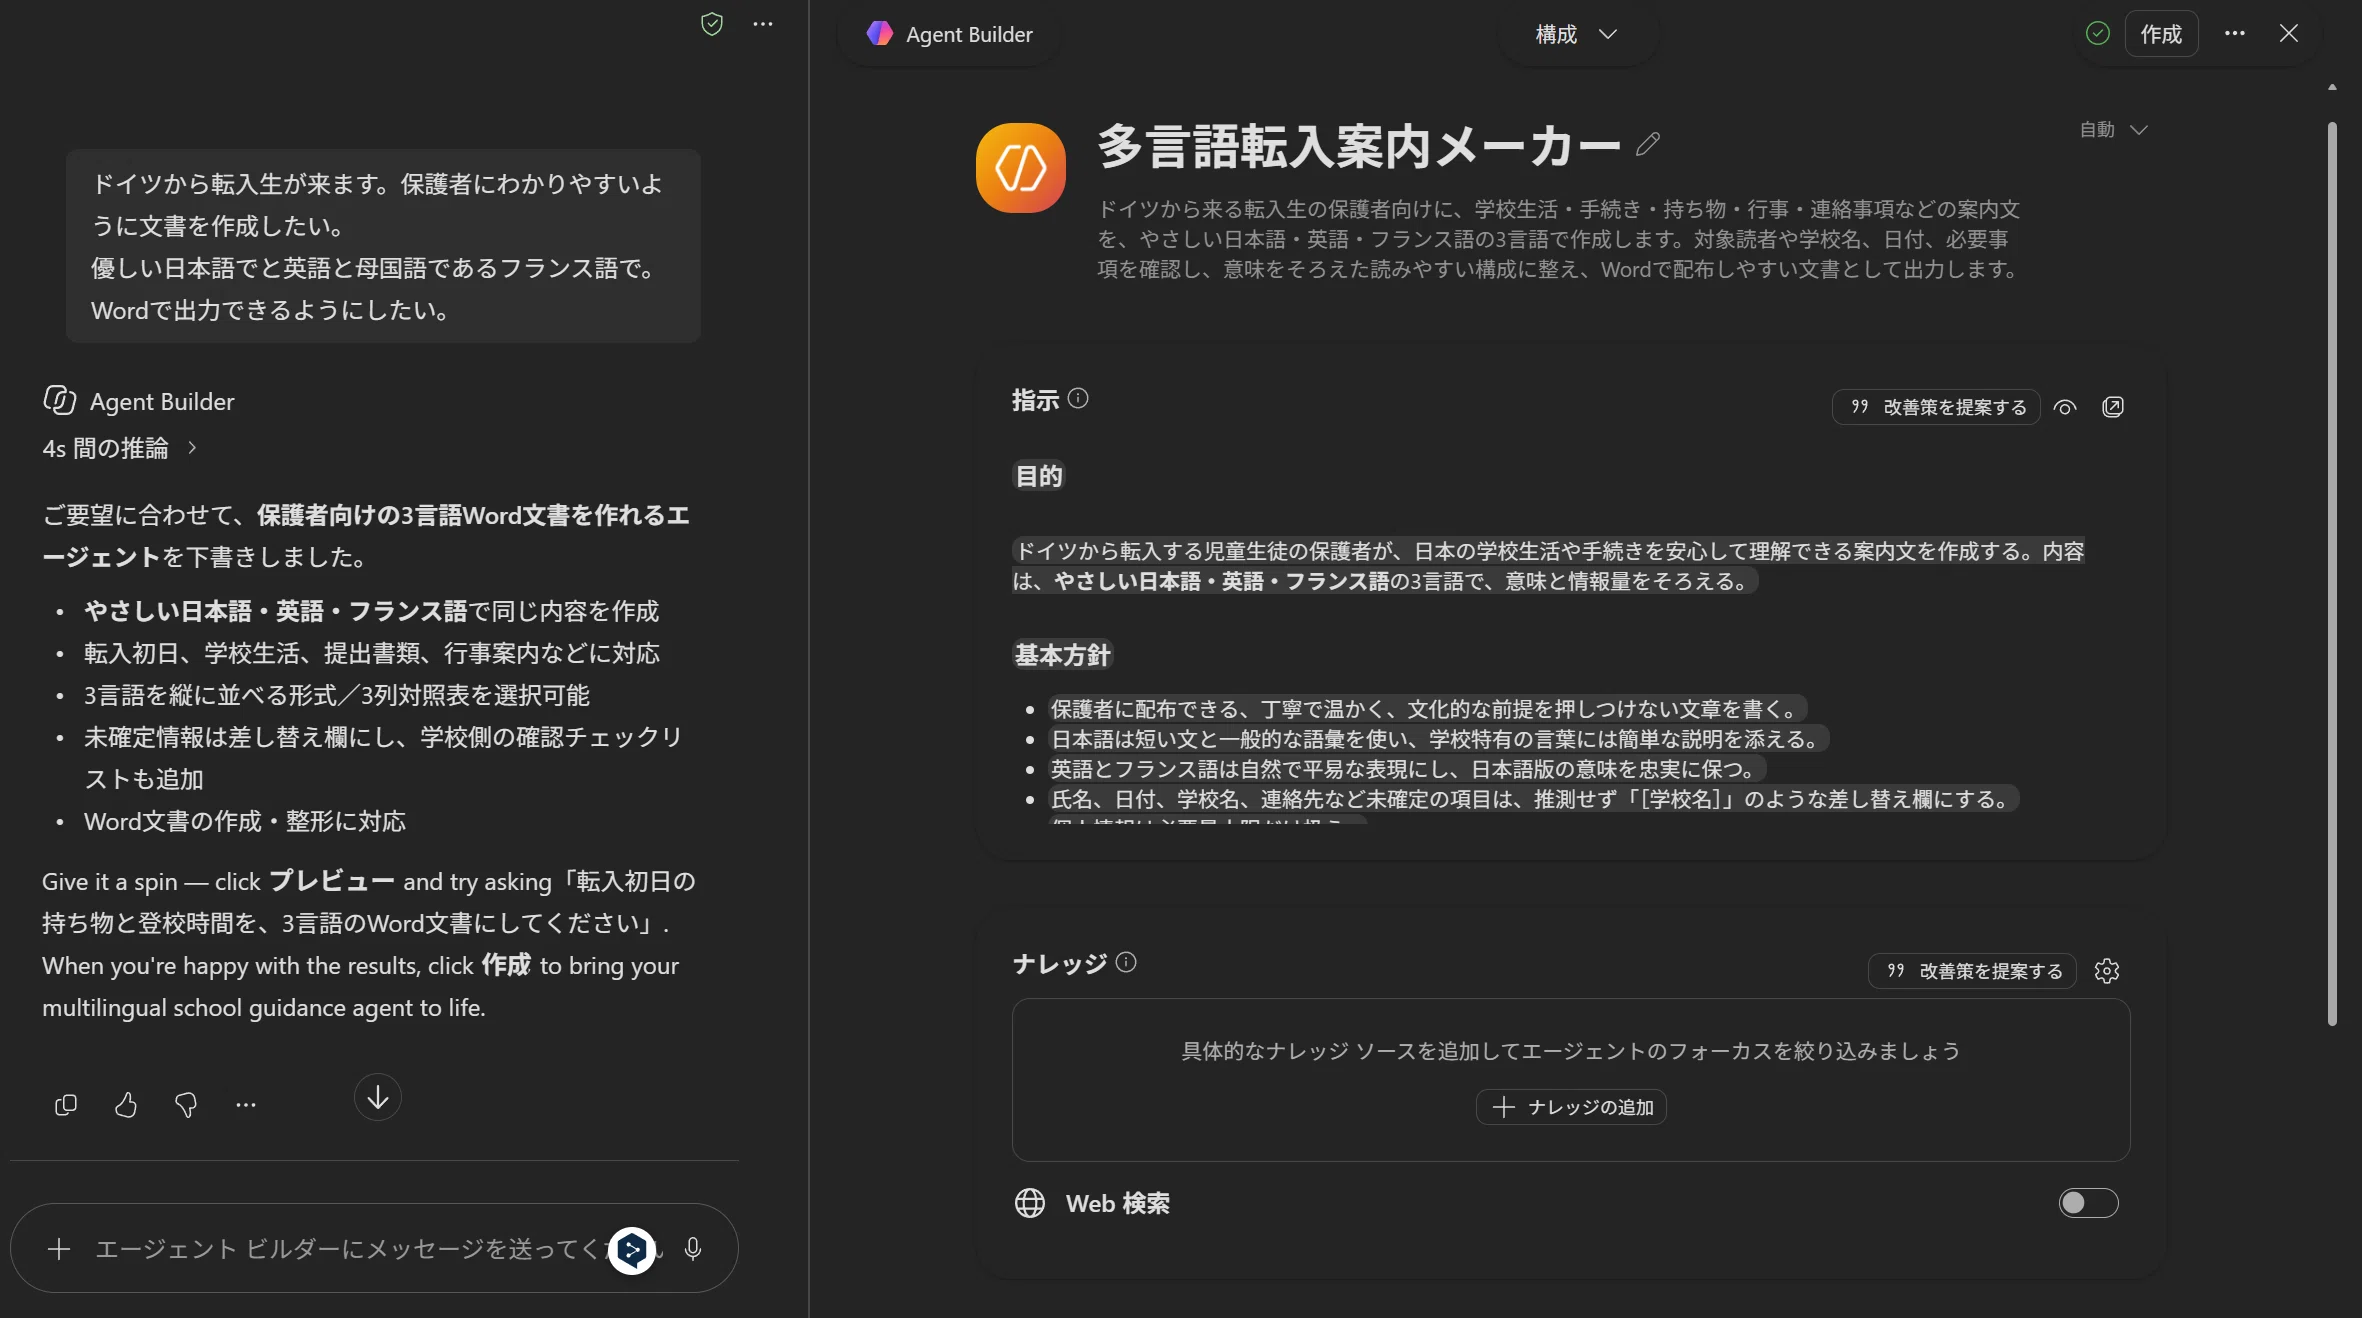Click the right panel vertical scrollbar
Image resolution: width=2362 pixels, height=1318 pixels.
pos(2332,574)
